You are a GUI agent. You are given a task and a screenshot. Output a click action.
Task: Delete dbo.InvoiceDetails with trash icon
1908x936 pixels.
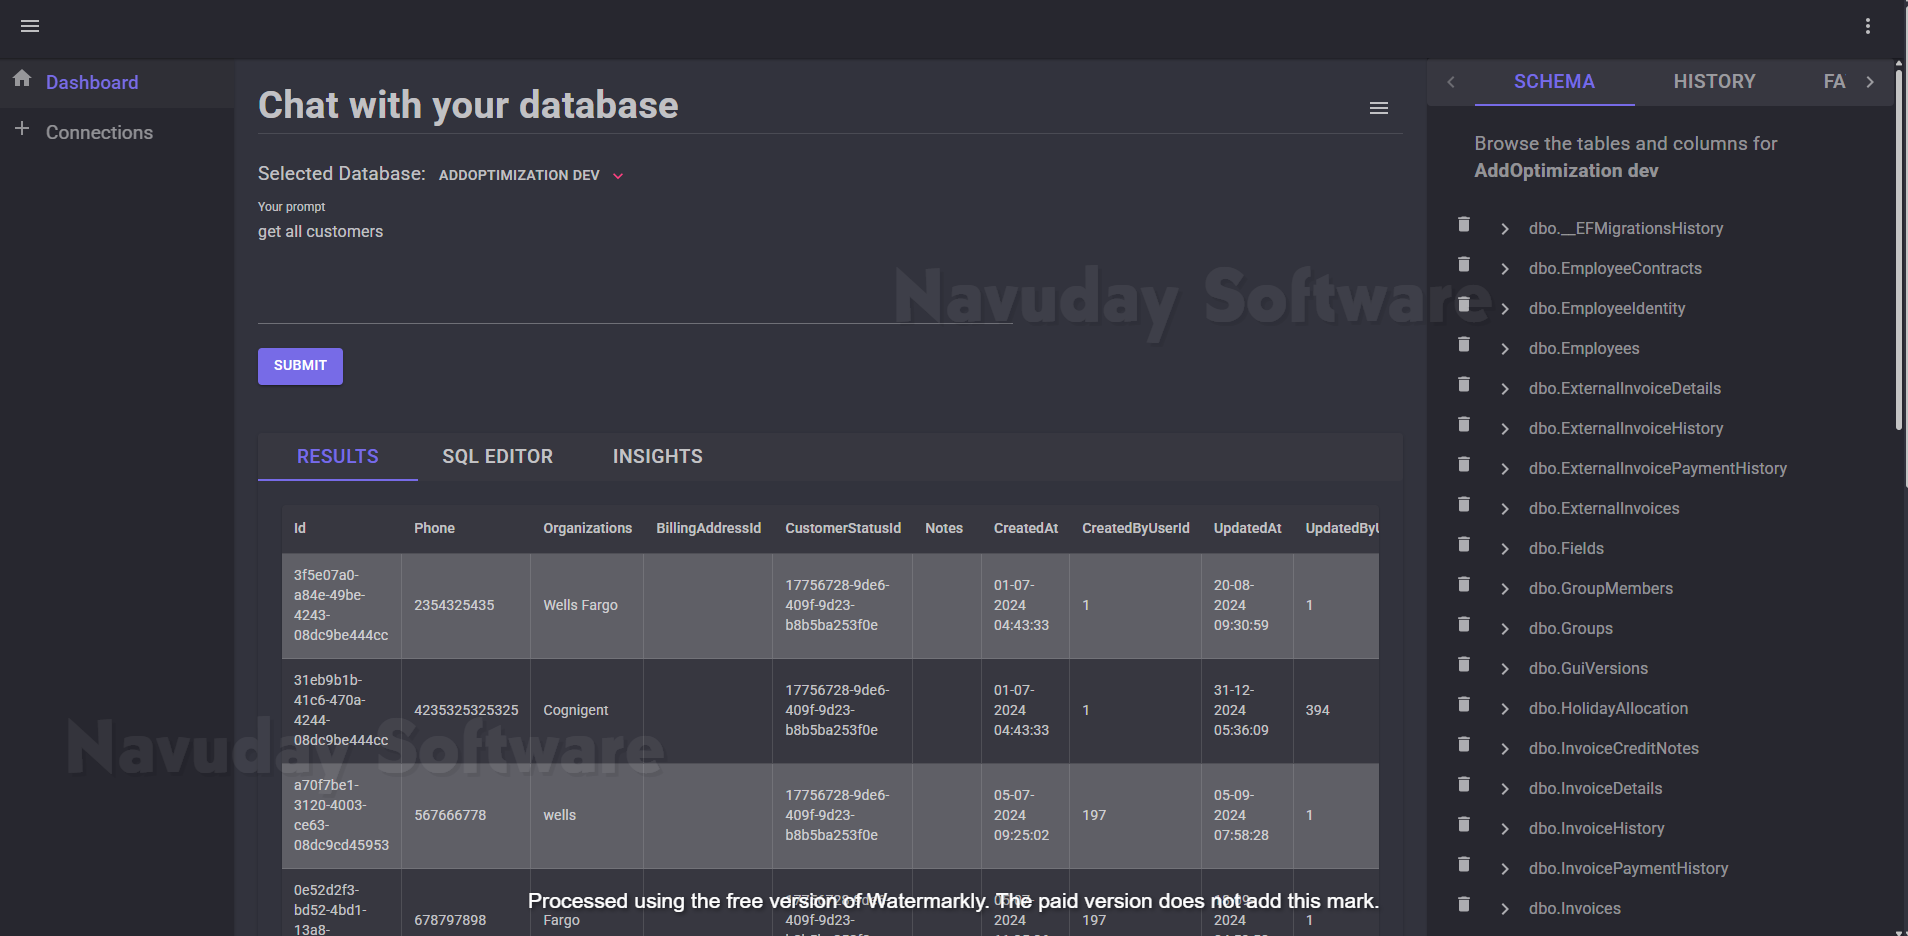point(1464,784)
